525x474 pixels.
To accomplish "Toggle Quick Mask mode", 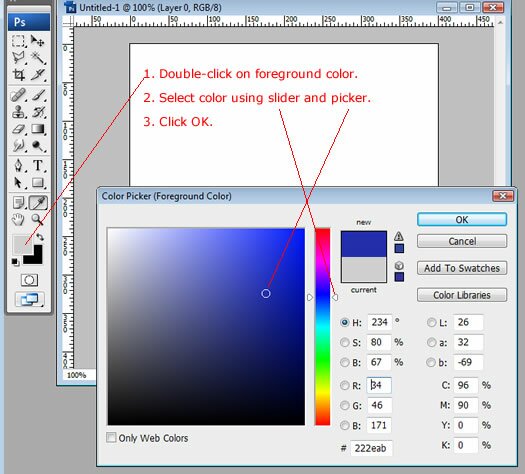I will tap(29, 280).
